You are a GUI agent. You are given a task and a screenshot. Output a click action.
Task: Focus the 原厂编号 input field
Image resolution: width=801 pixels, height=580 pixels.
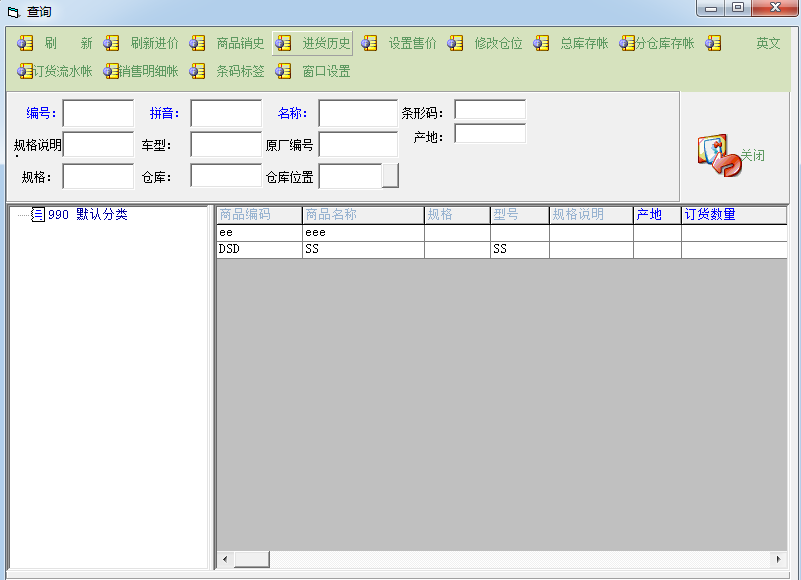point(358,145)
